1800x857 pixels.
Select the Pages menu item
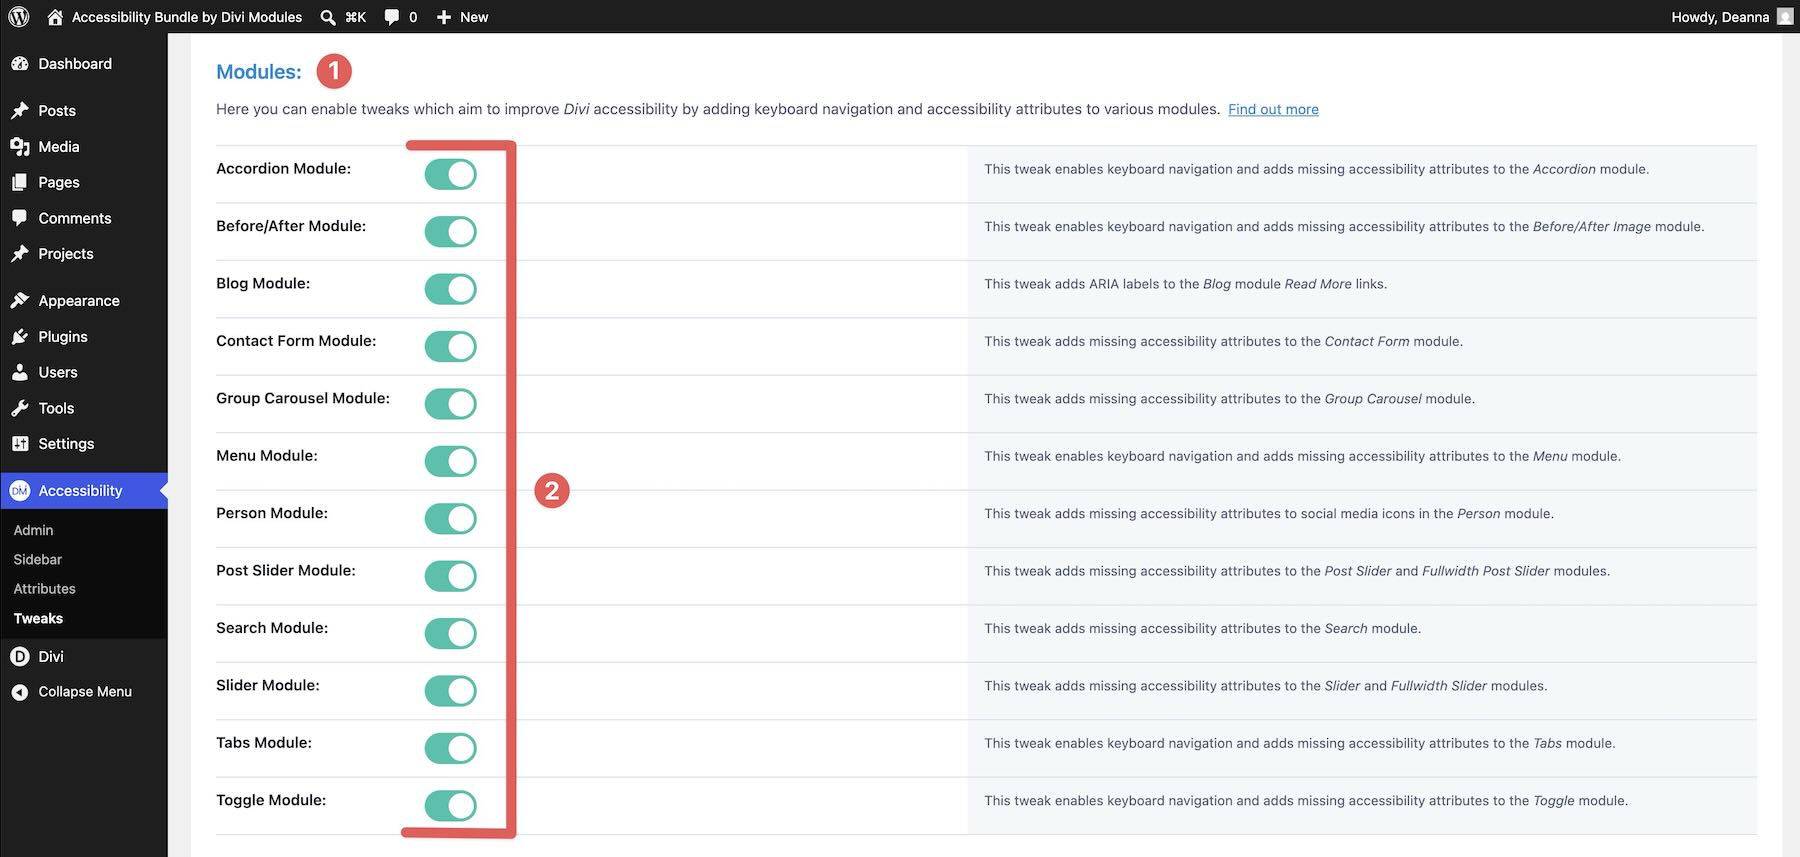click(x=59, y=183)
